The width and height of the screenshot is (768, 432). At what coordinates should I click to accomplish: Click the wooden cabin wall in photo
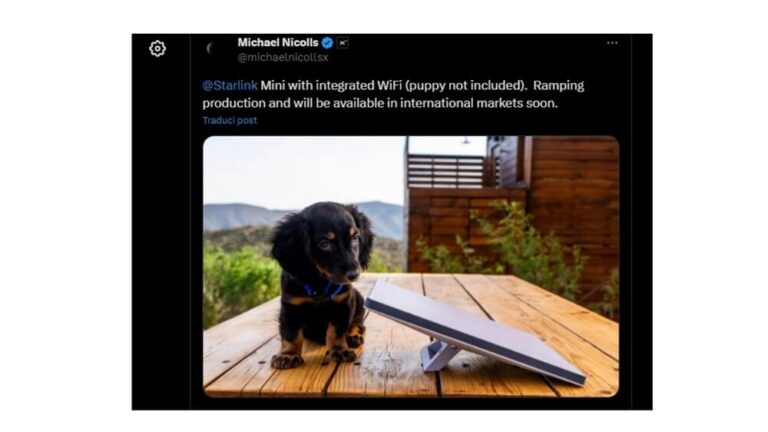(x=576, y=196)
